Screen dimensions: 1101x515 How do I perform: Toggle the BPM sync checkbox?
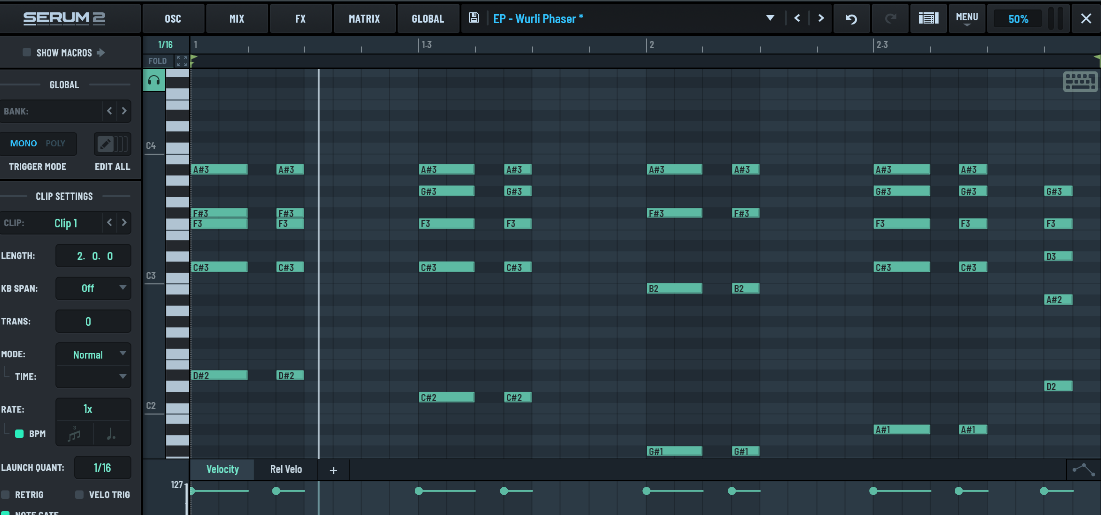pyautogui.click(x=20, y=434)
